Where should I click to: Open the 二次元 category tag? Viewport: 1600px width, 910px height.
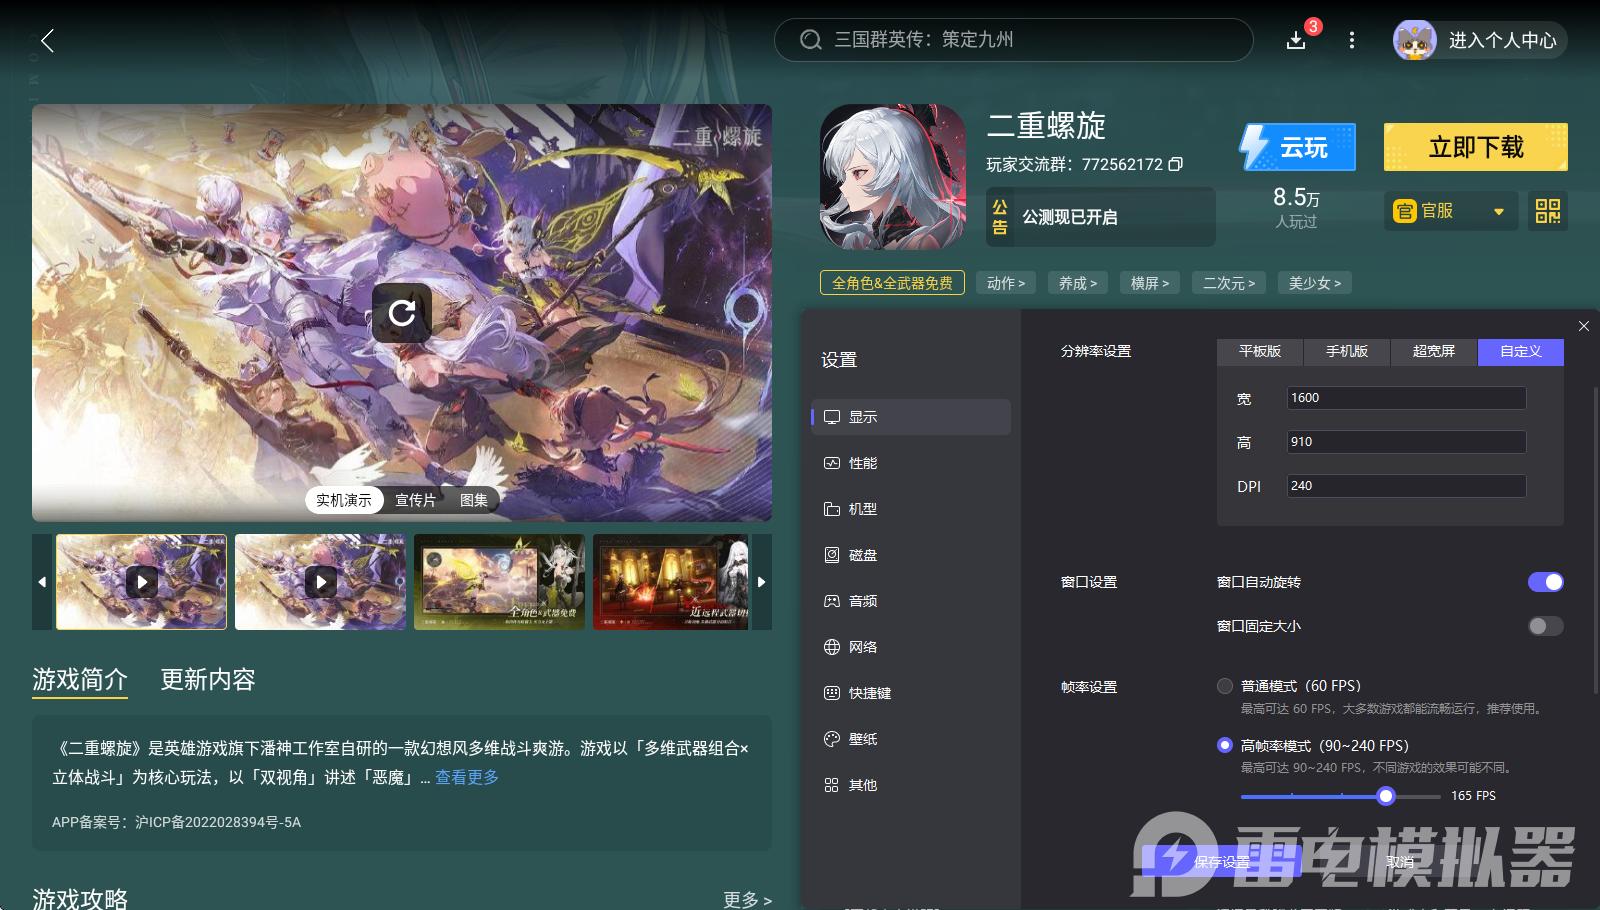1229,283
